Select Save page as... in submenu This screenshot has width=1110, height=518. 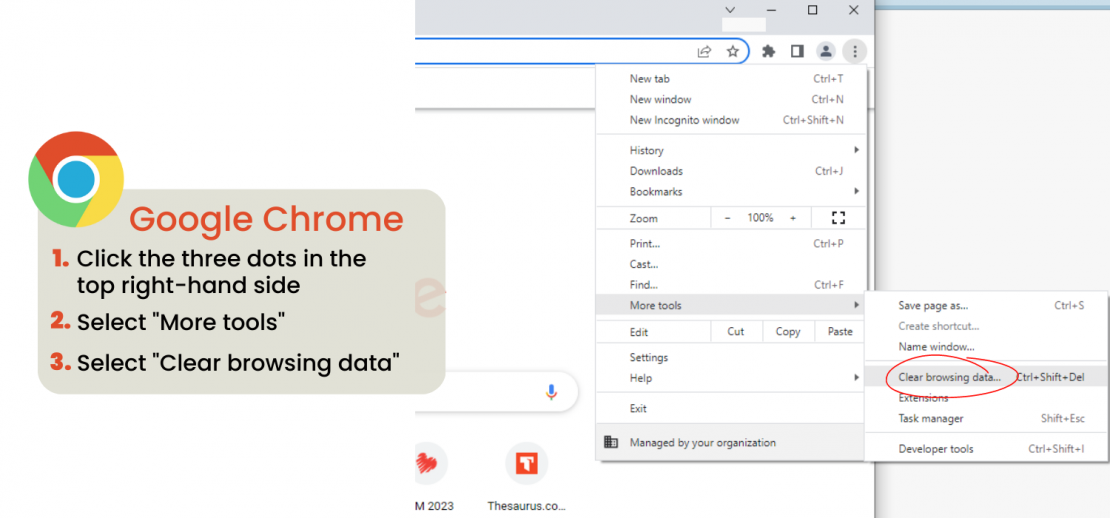pyautogui.click(x=985, y=306)
